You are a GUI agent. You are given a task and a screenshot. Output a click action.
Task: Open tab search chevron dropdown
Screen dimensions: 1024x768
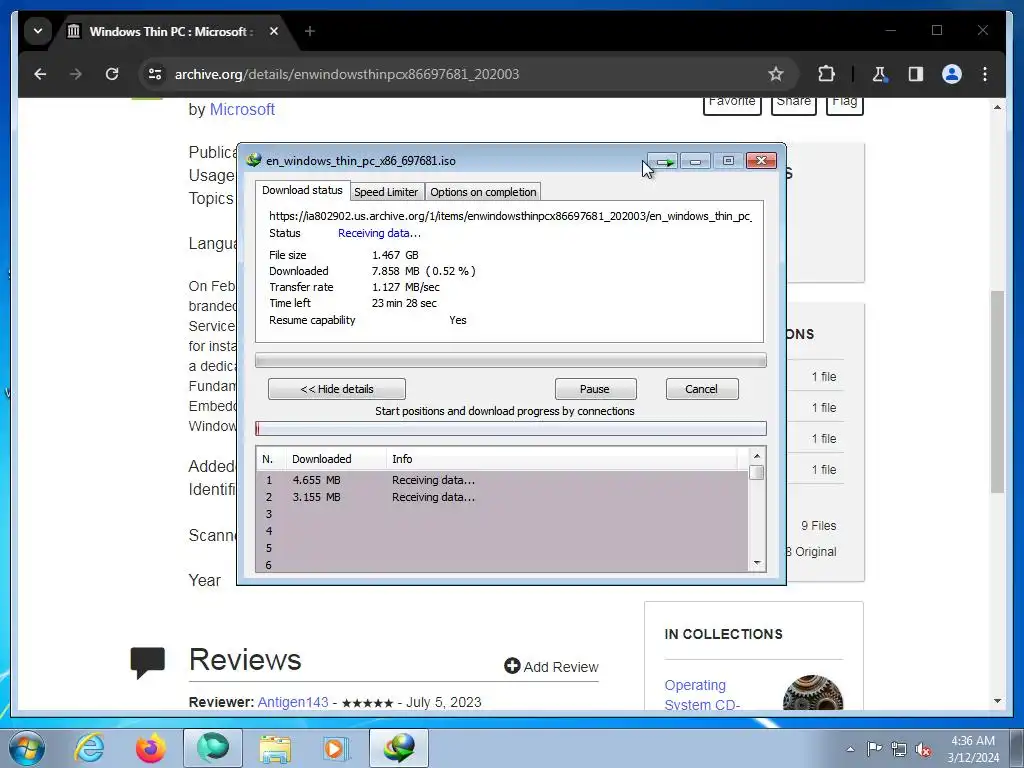coord(38,31)
